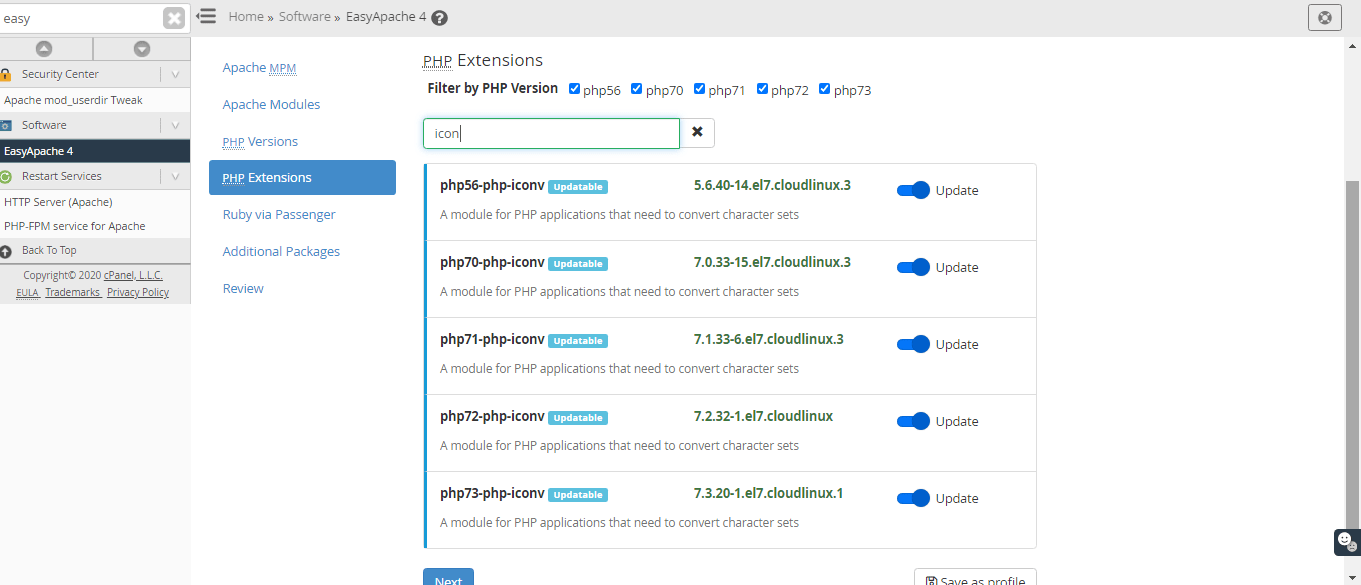
Task: Type in the extension search field
Action: click(550, 132)
